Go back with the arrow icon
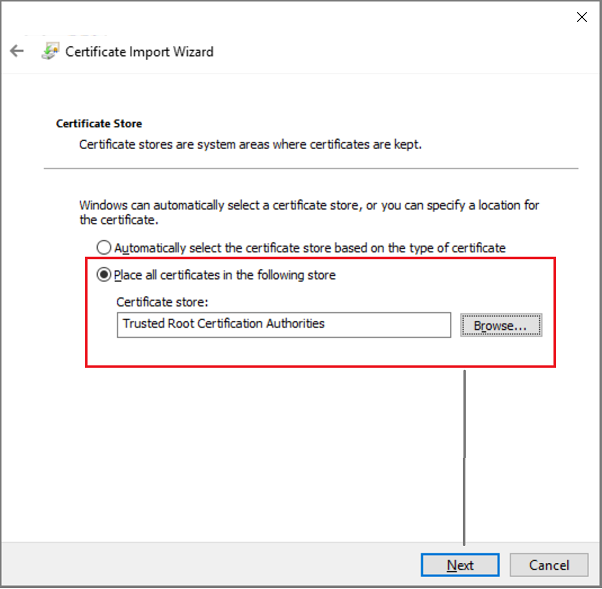This screenshot has height=589, width=602. tap(17, 51)
